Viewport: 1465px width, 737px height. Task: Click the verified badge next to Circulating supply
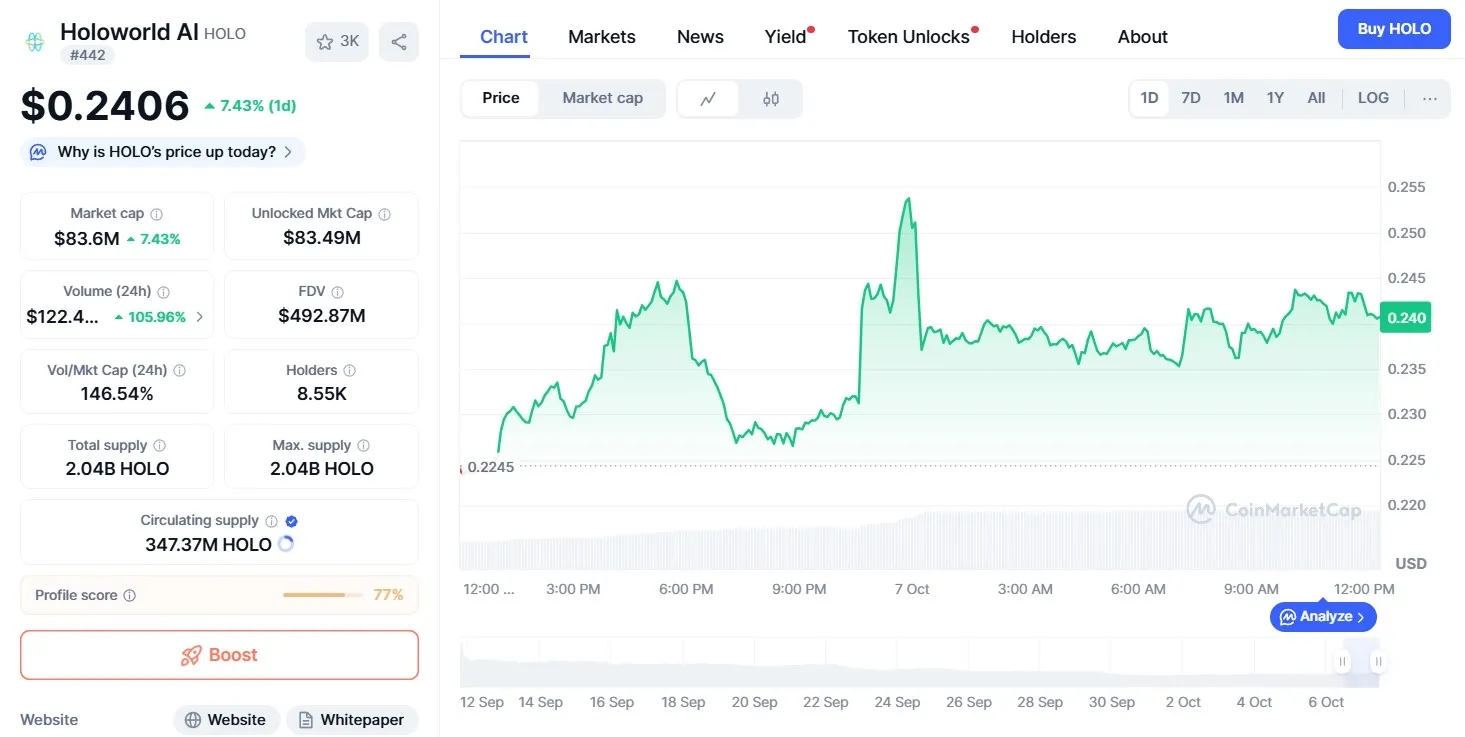click(x=290, y=519)
